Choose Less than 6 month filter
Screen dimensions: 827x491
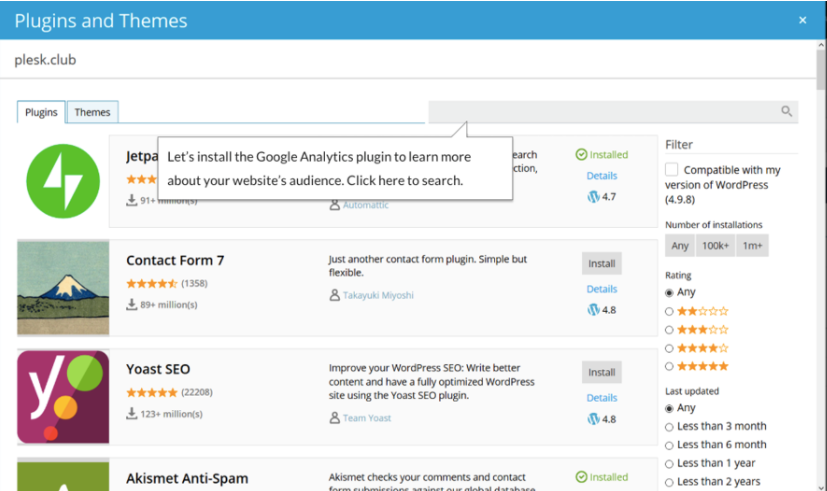pos(669,445)
